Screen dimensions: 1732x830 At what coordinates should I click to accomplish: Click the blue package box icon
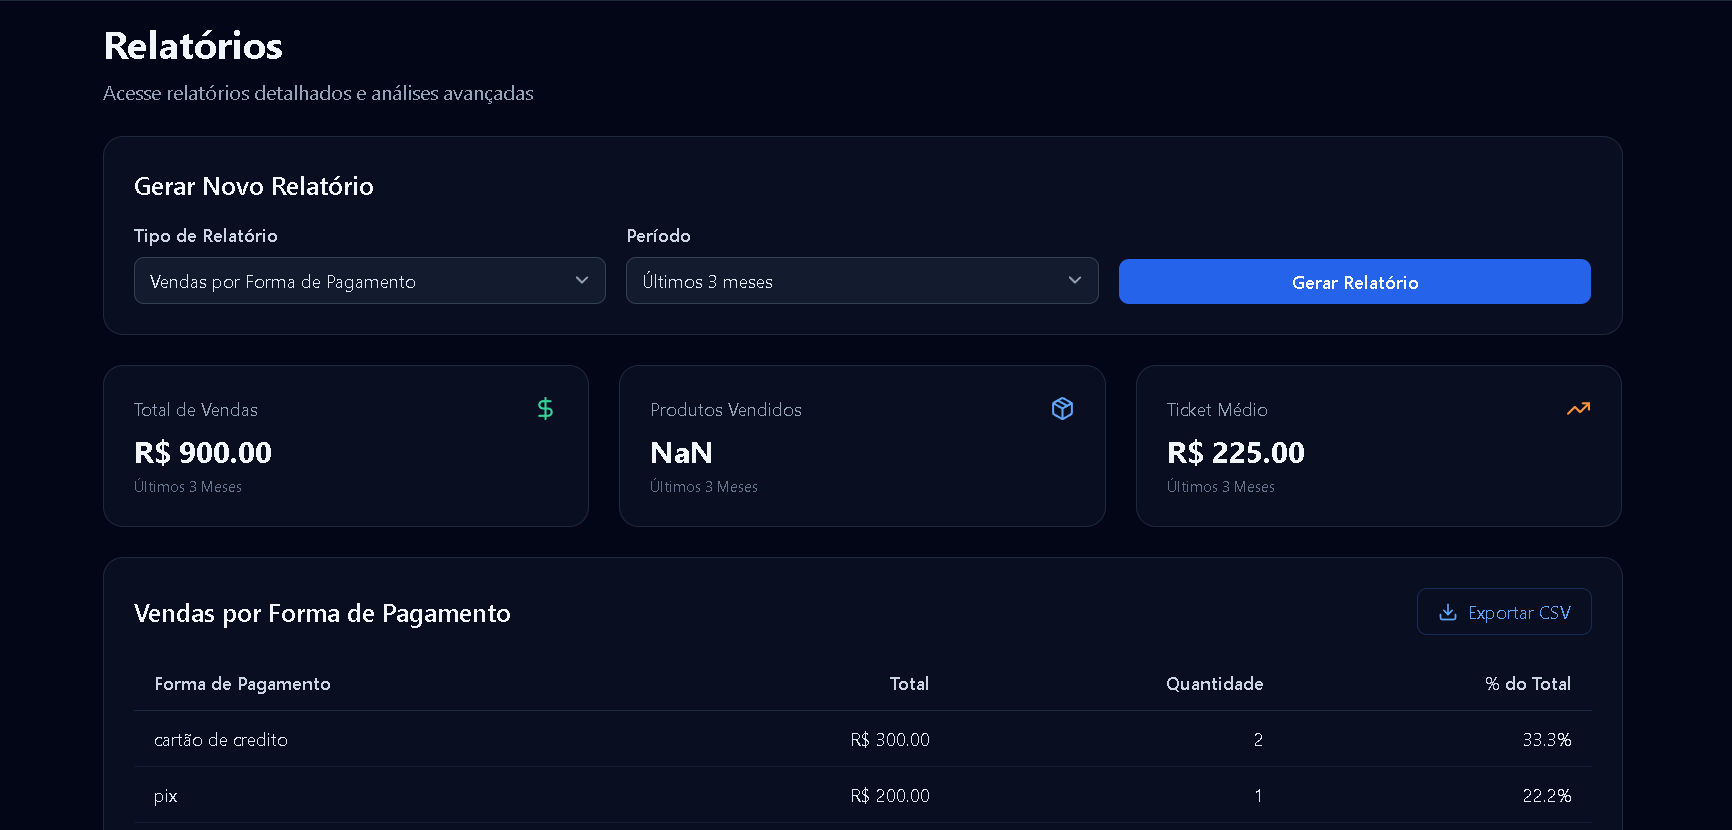click(1062, 408)
